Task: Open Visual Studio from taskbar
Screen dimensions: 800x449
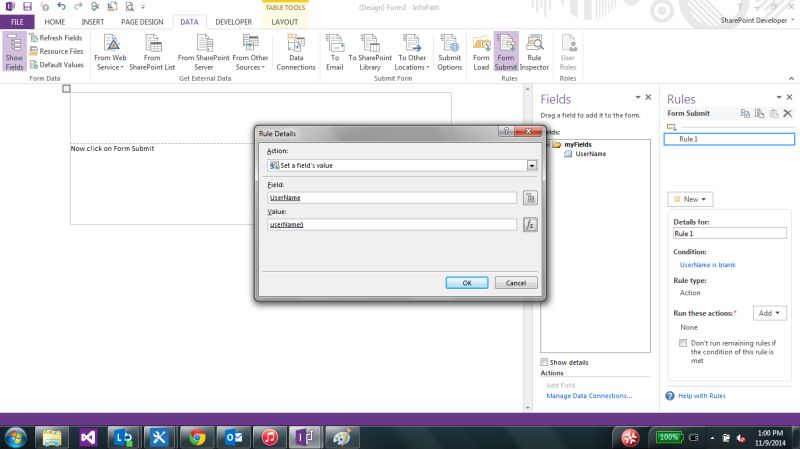Action: click(x=88, y=437)
